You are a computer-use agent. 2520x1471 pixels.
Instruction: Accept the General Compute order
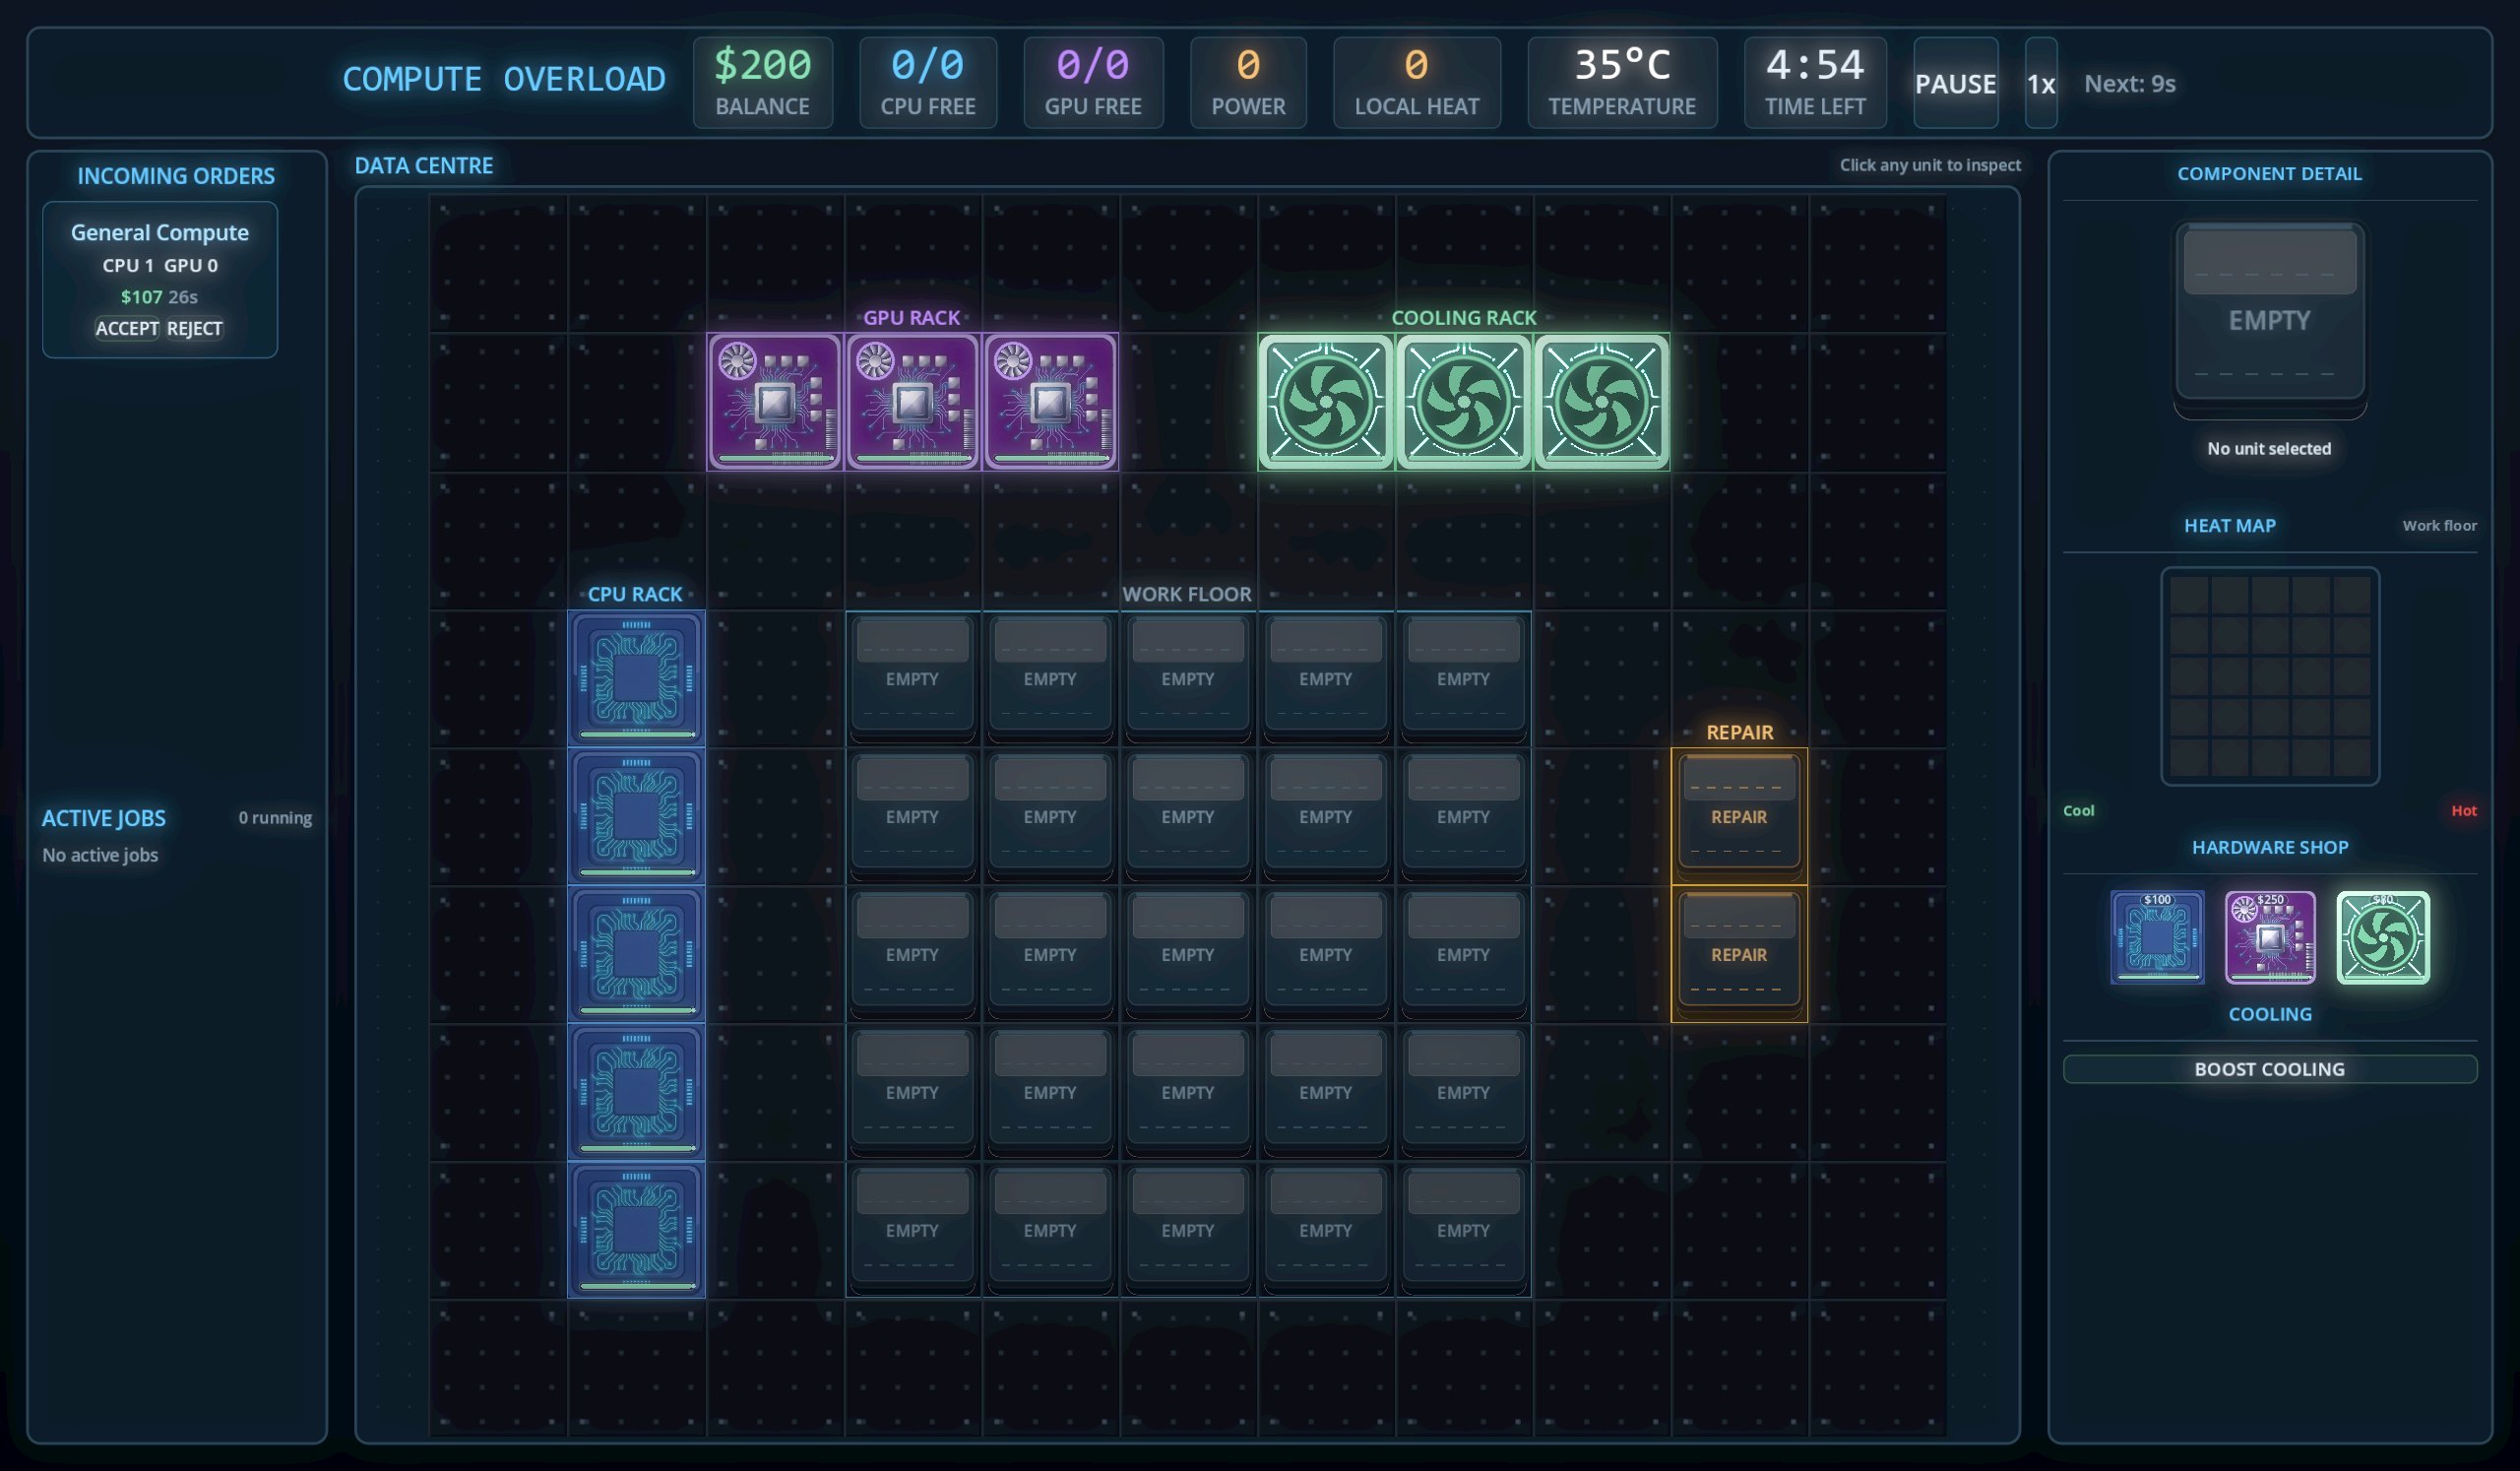click(127, 328)
